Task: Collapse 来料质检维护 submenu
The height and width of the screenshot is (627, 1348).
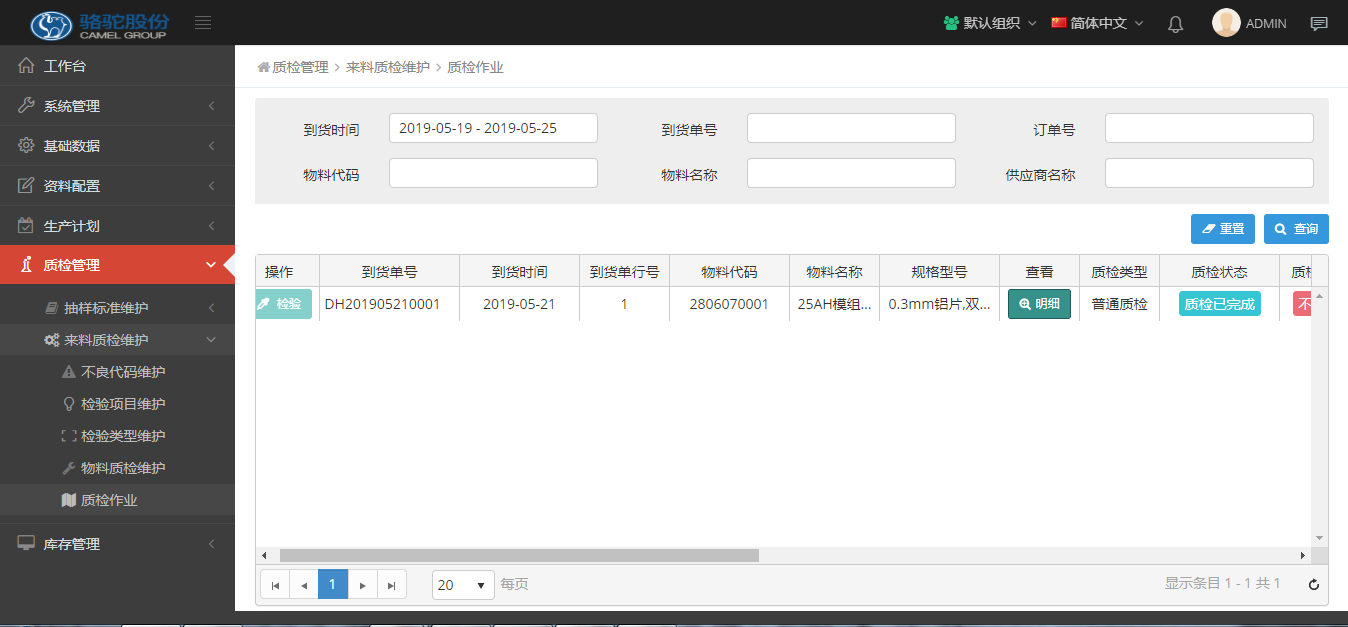Action: 117,340
